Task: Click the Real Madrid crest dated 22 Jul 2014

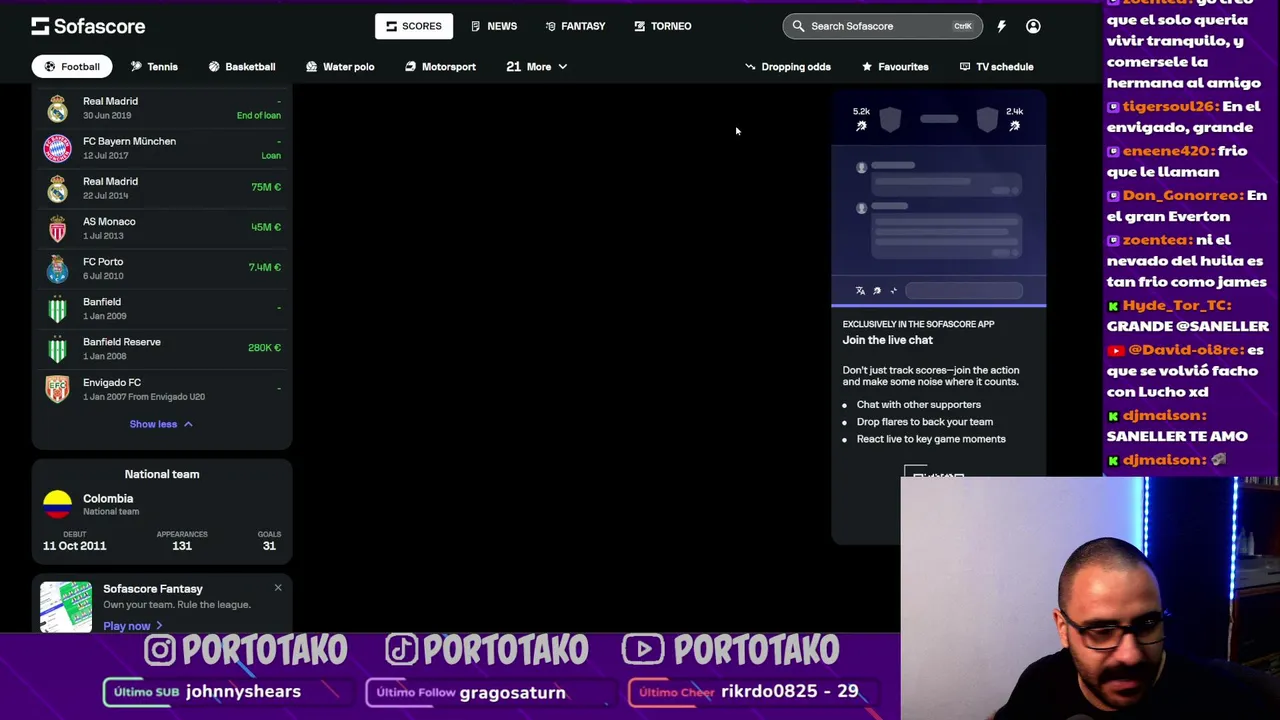Action: (57, 188)
